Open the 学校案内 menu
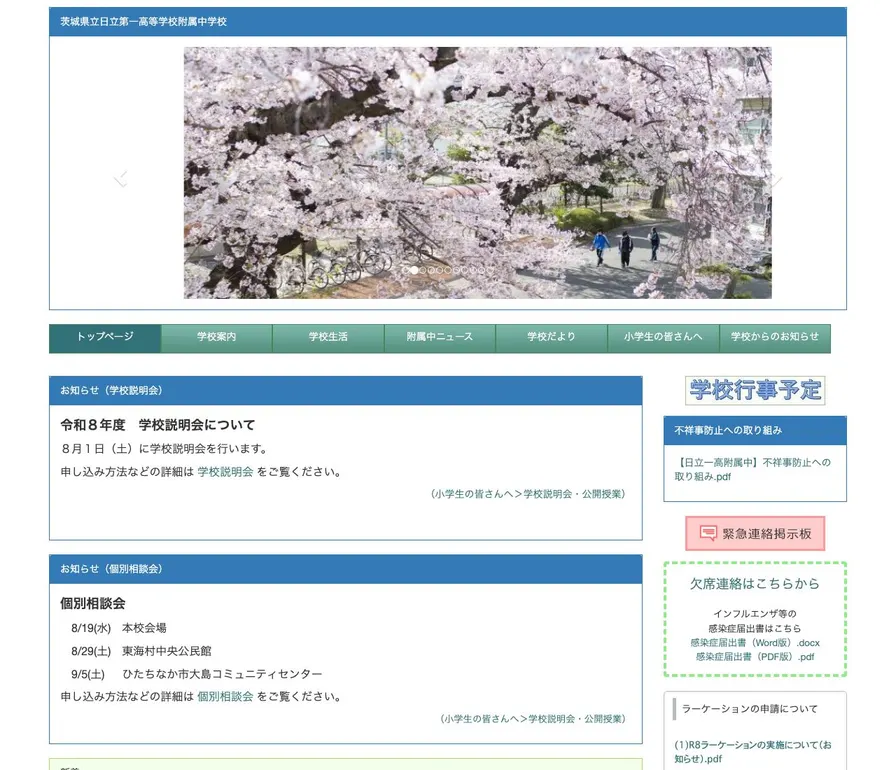Viewport: 896px width, 770px height. pos(217,338)
